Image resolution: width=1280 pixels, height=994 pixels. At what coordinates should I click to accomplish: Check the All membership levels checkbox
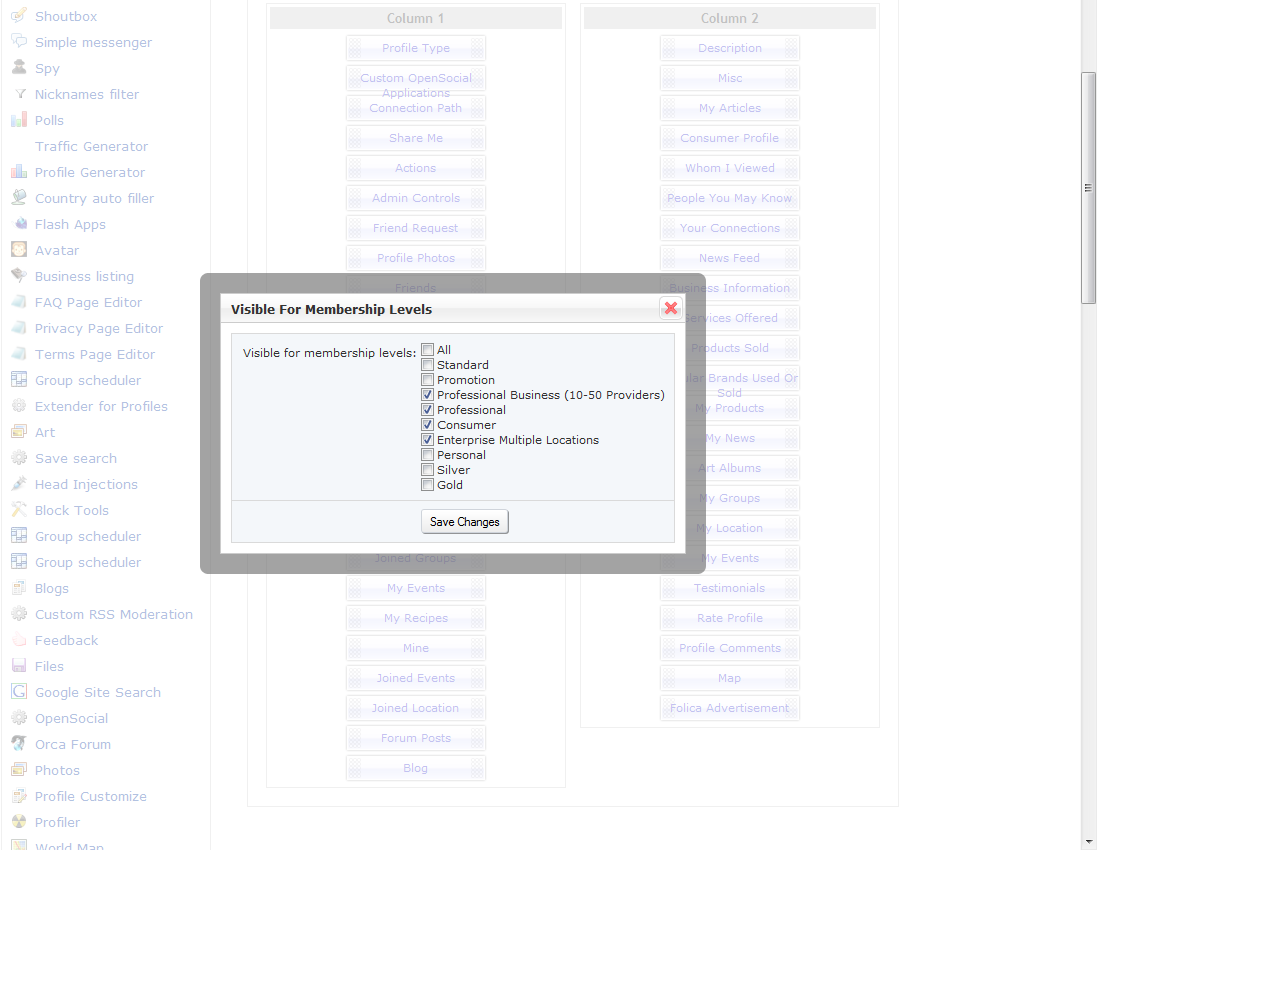click(x=428, y=350)
